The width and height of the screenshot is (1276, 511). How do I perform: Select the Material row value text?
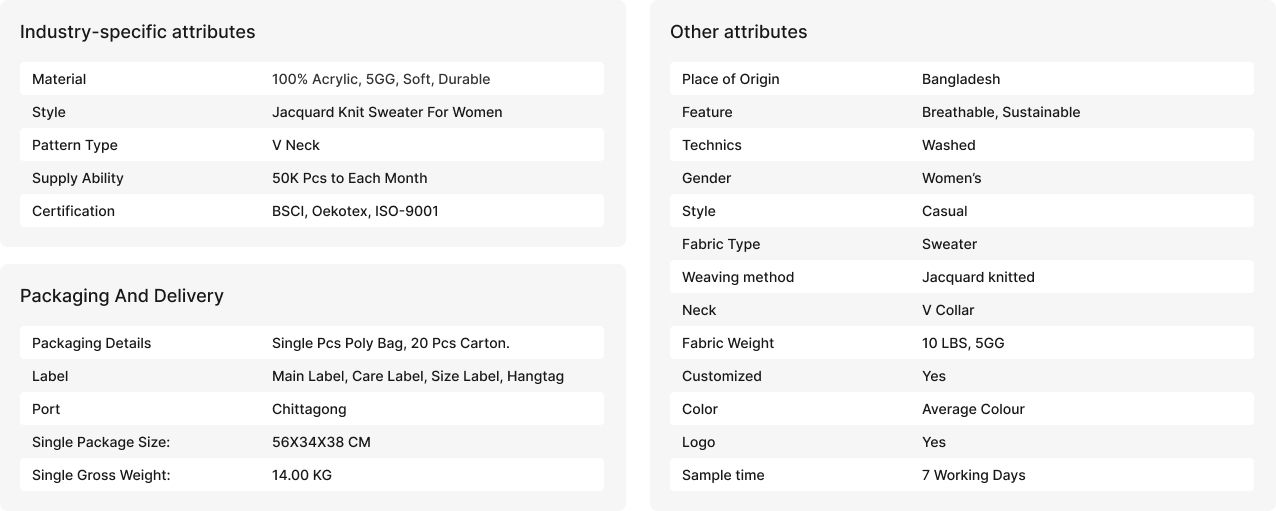click(381, 79)
